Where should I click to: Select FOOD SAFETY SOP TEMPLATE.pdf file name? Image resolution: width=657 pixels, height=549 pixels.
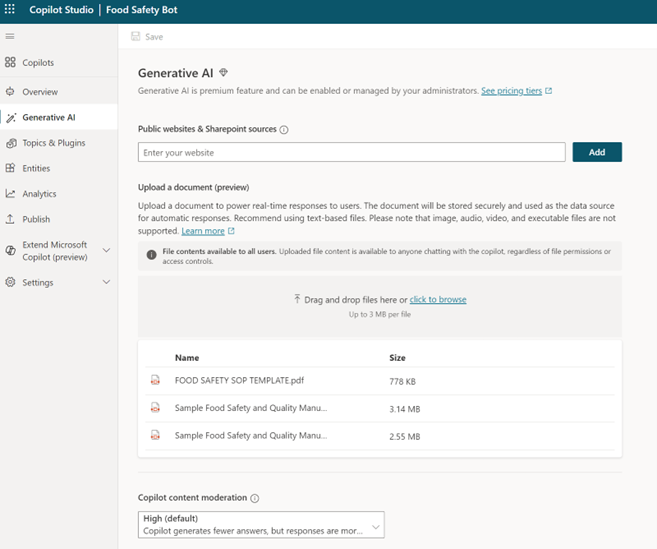(239, 381)
